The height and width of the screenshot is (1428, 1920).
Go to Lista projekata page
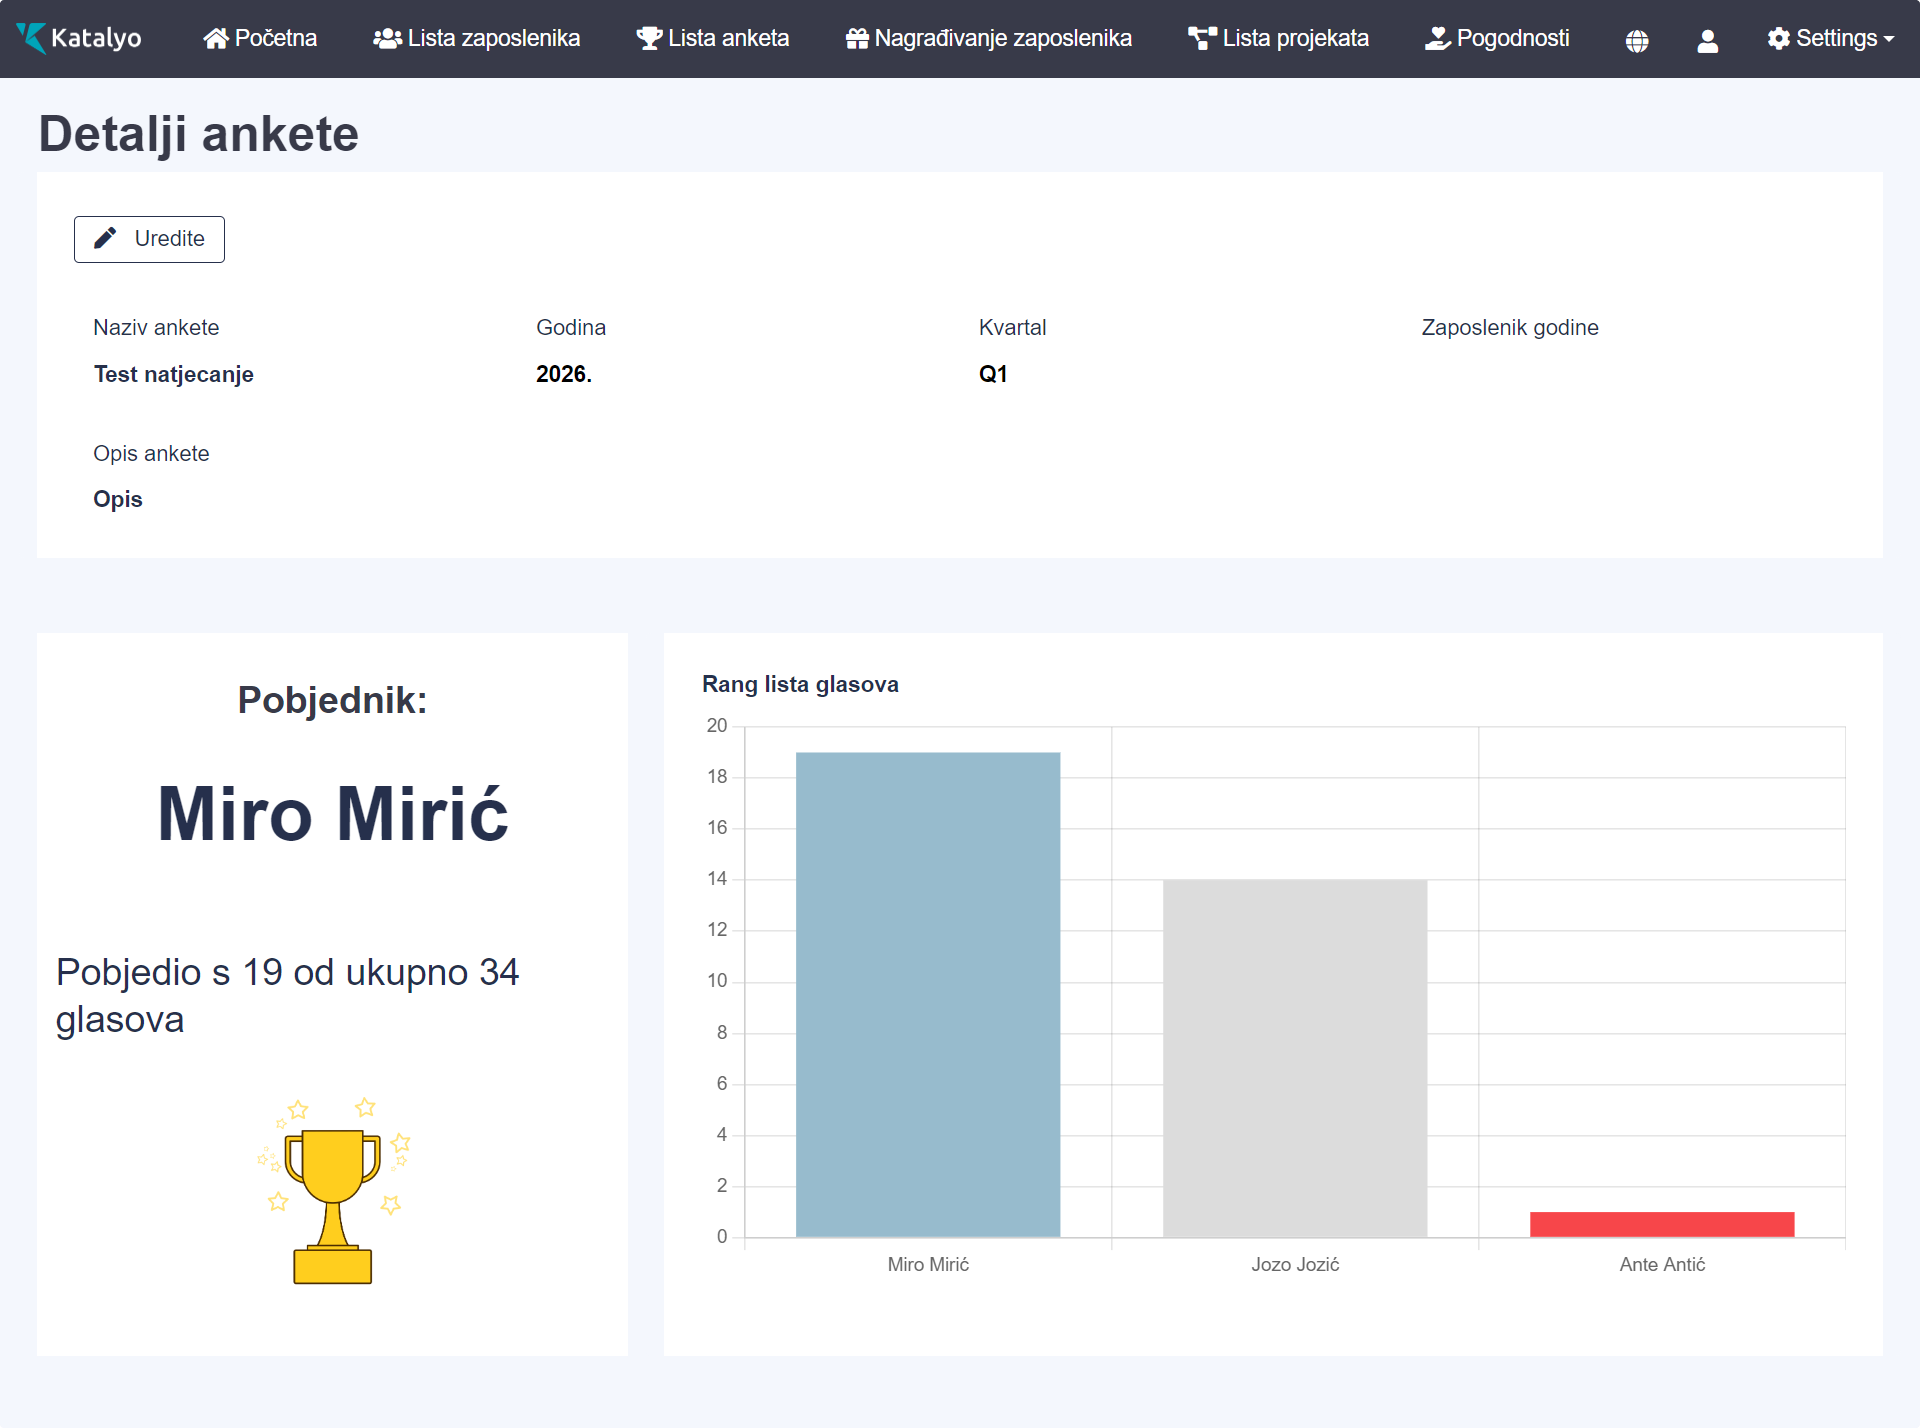click(1295, 38)
